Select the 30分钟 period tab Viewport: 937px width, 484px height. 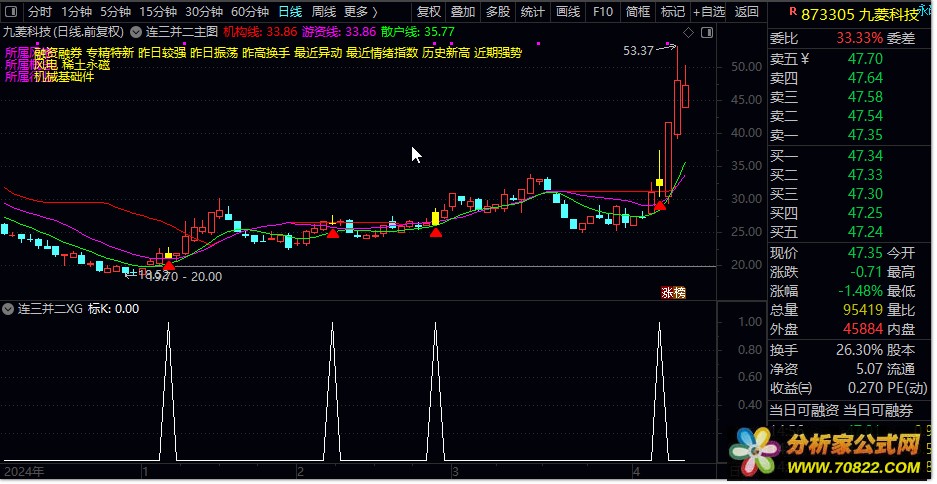(204, 11)
